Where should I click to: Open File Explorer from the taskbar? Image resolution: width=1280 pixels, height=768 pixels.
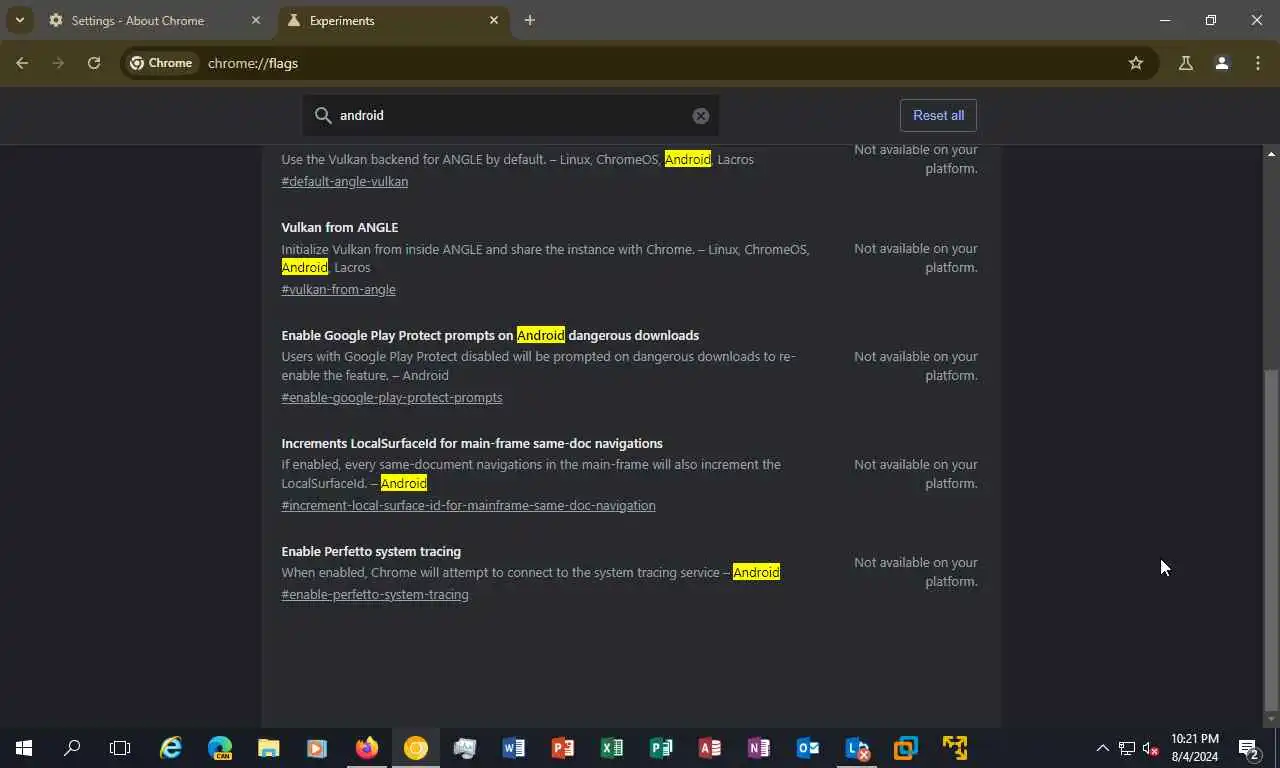tap(269, 748)
